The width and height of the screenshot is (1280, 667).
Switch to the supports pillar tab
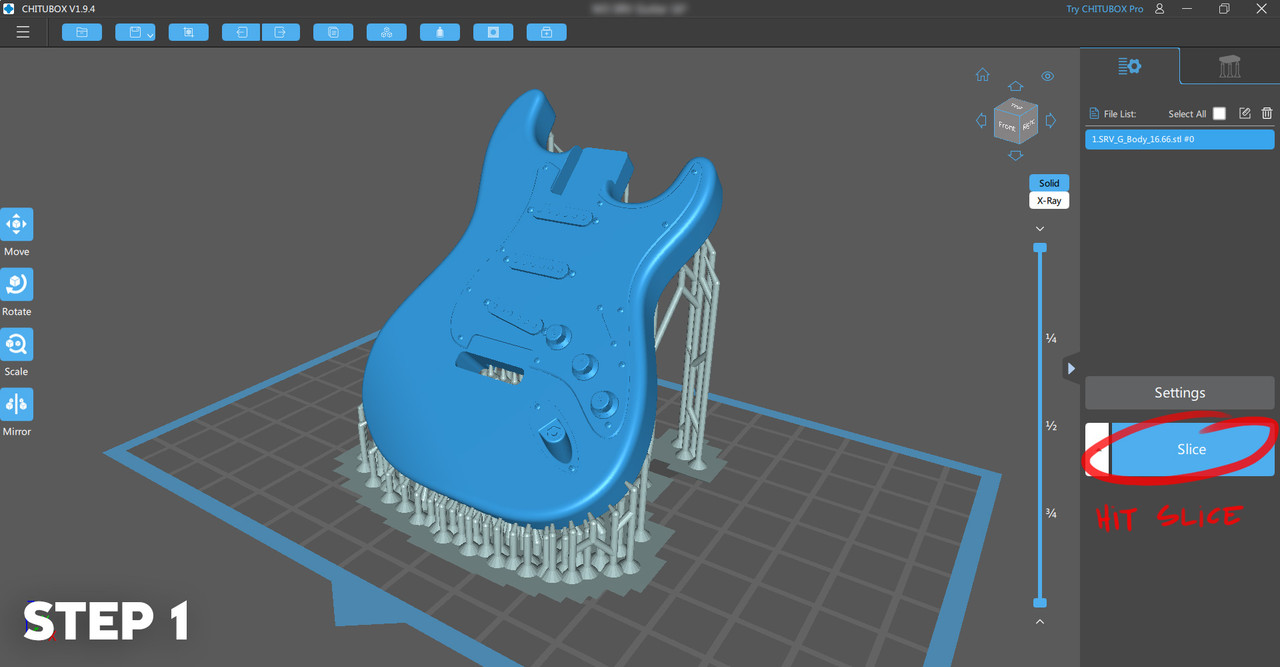(x=1229, y=67)
